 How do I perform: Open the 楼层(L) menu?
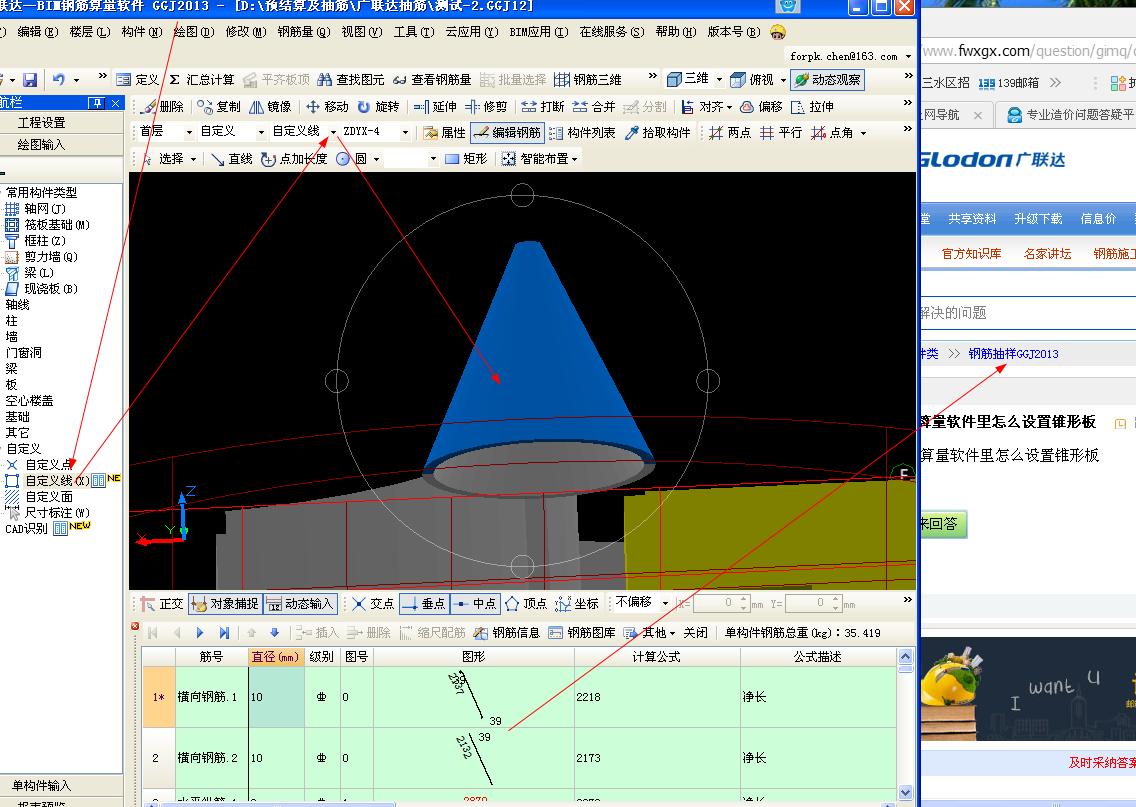tap(90, 32)
